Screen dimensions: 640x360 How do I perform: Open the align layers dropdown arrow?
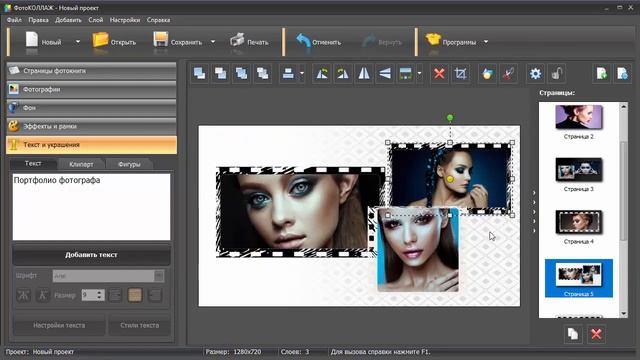tap(302, 74)
